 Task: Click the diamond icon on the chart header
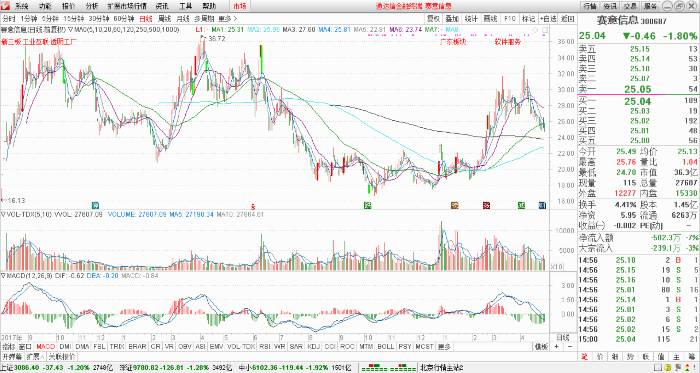(535, 29)
